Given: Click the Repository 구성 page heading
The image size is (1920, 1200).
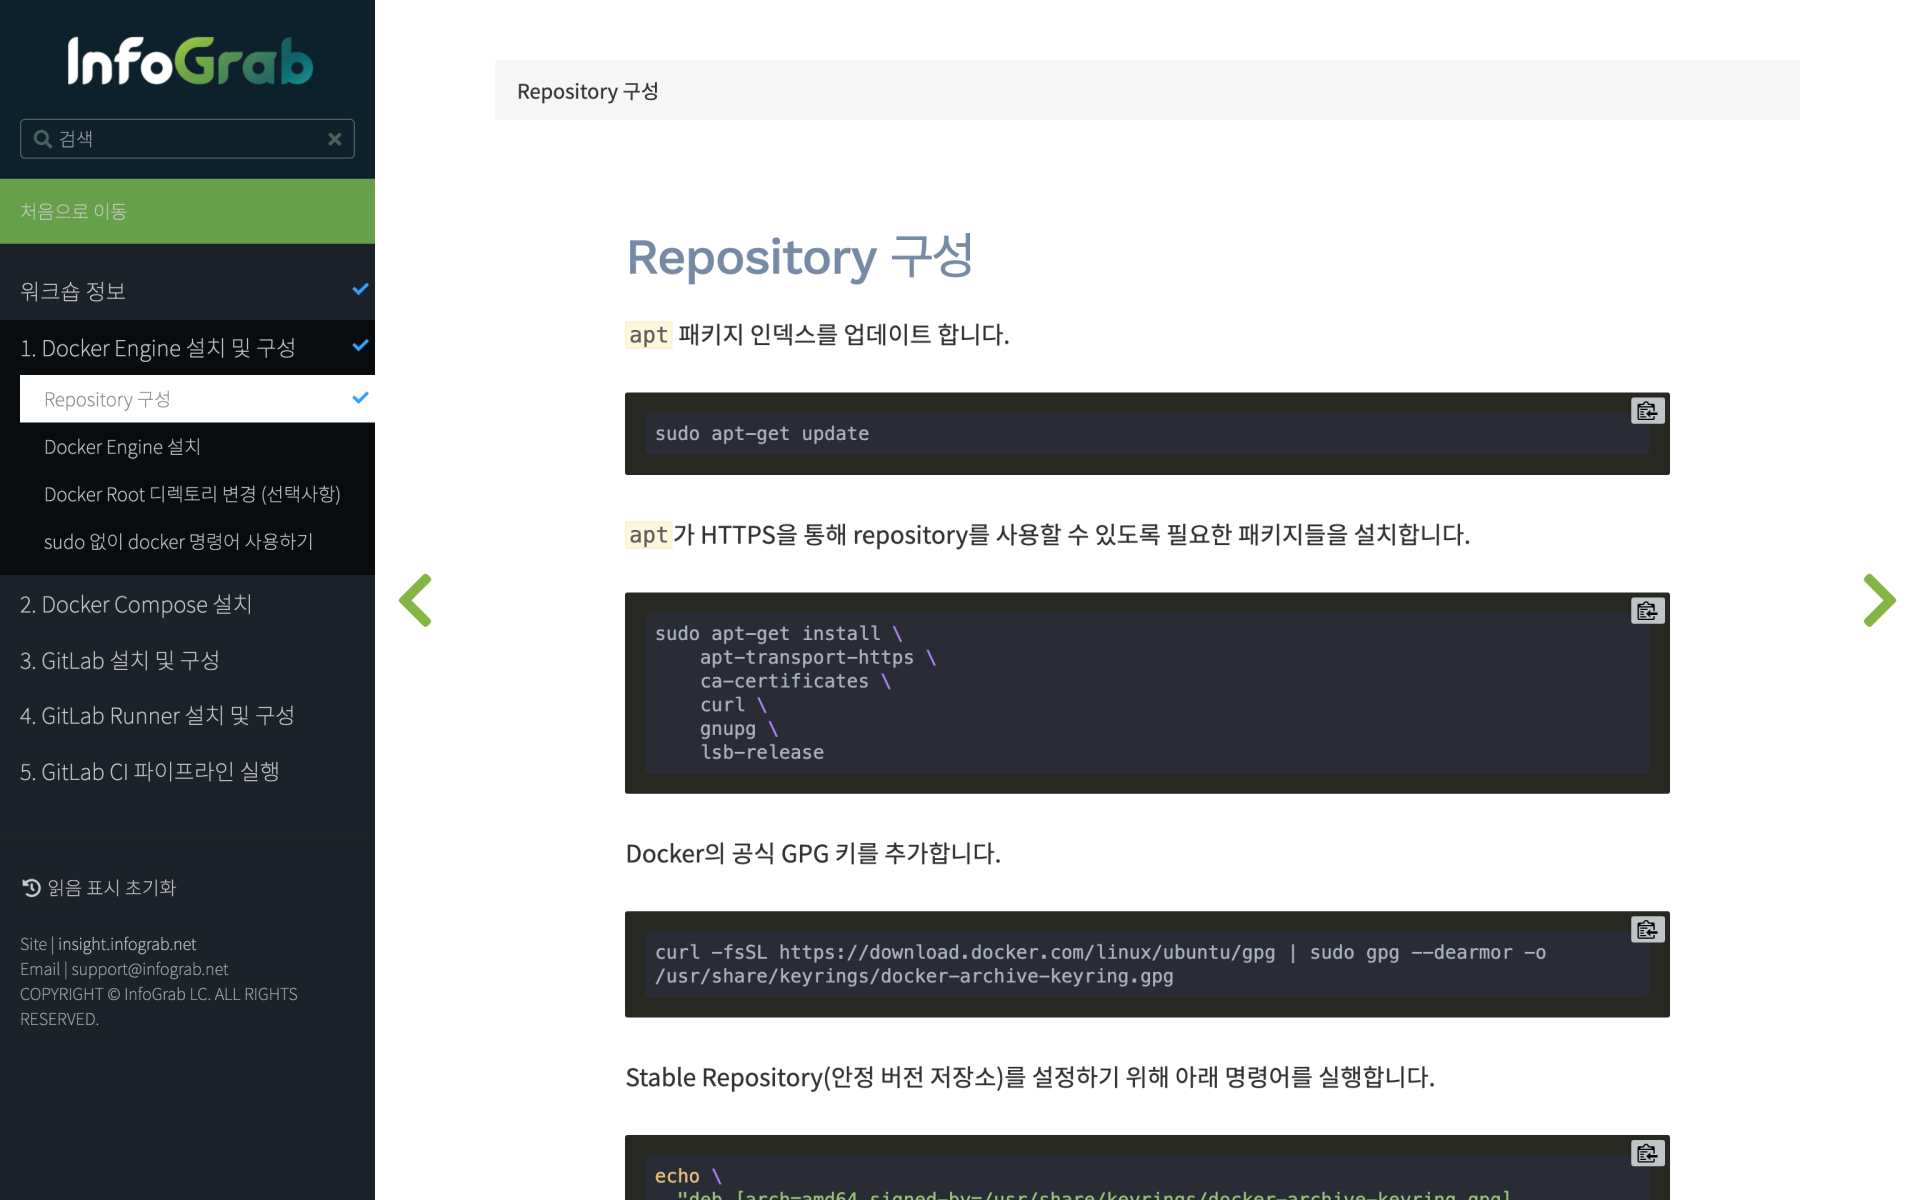Looking at the screenshot, I should pyautogui.click(x=800, y=257).
